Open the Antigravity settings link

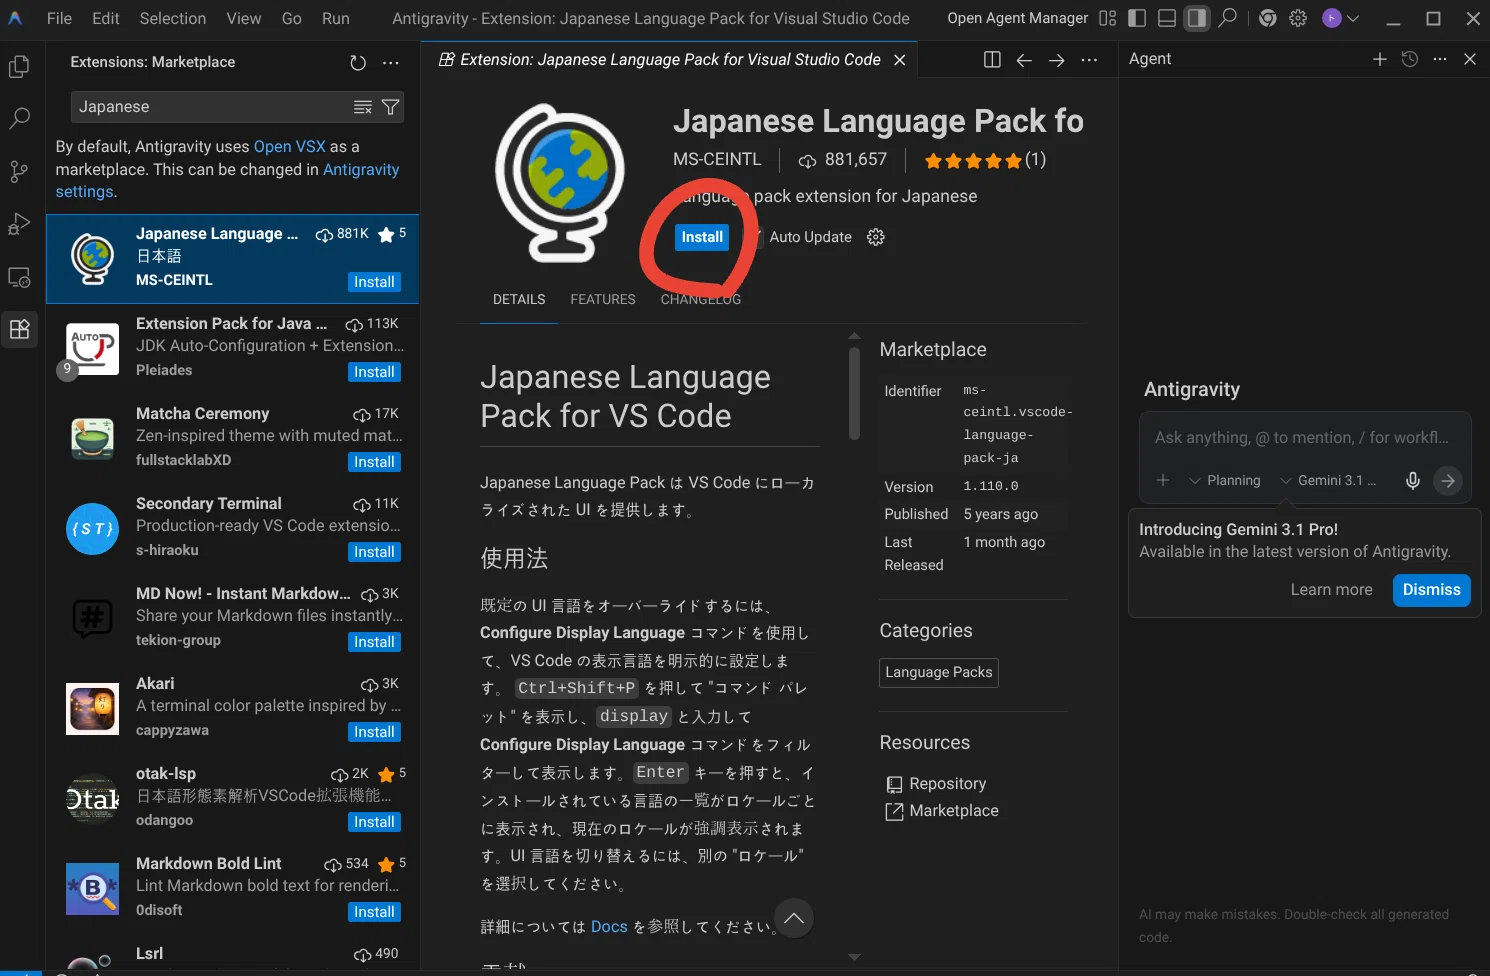227,180
